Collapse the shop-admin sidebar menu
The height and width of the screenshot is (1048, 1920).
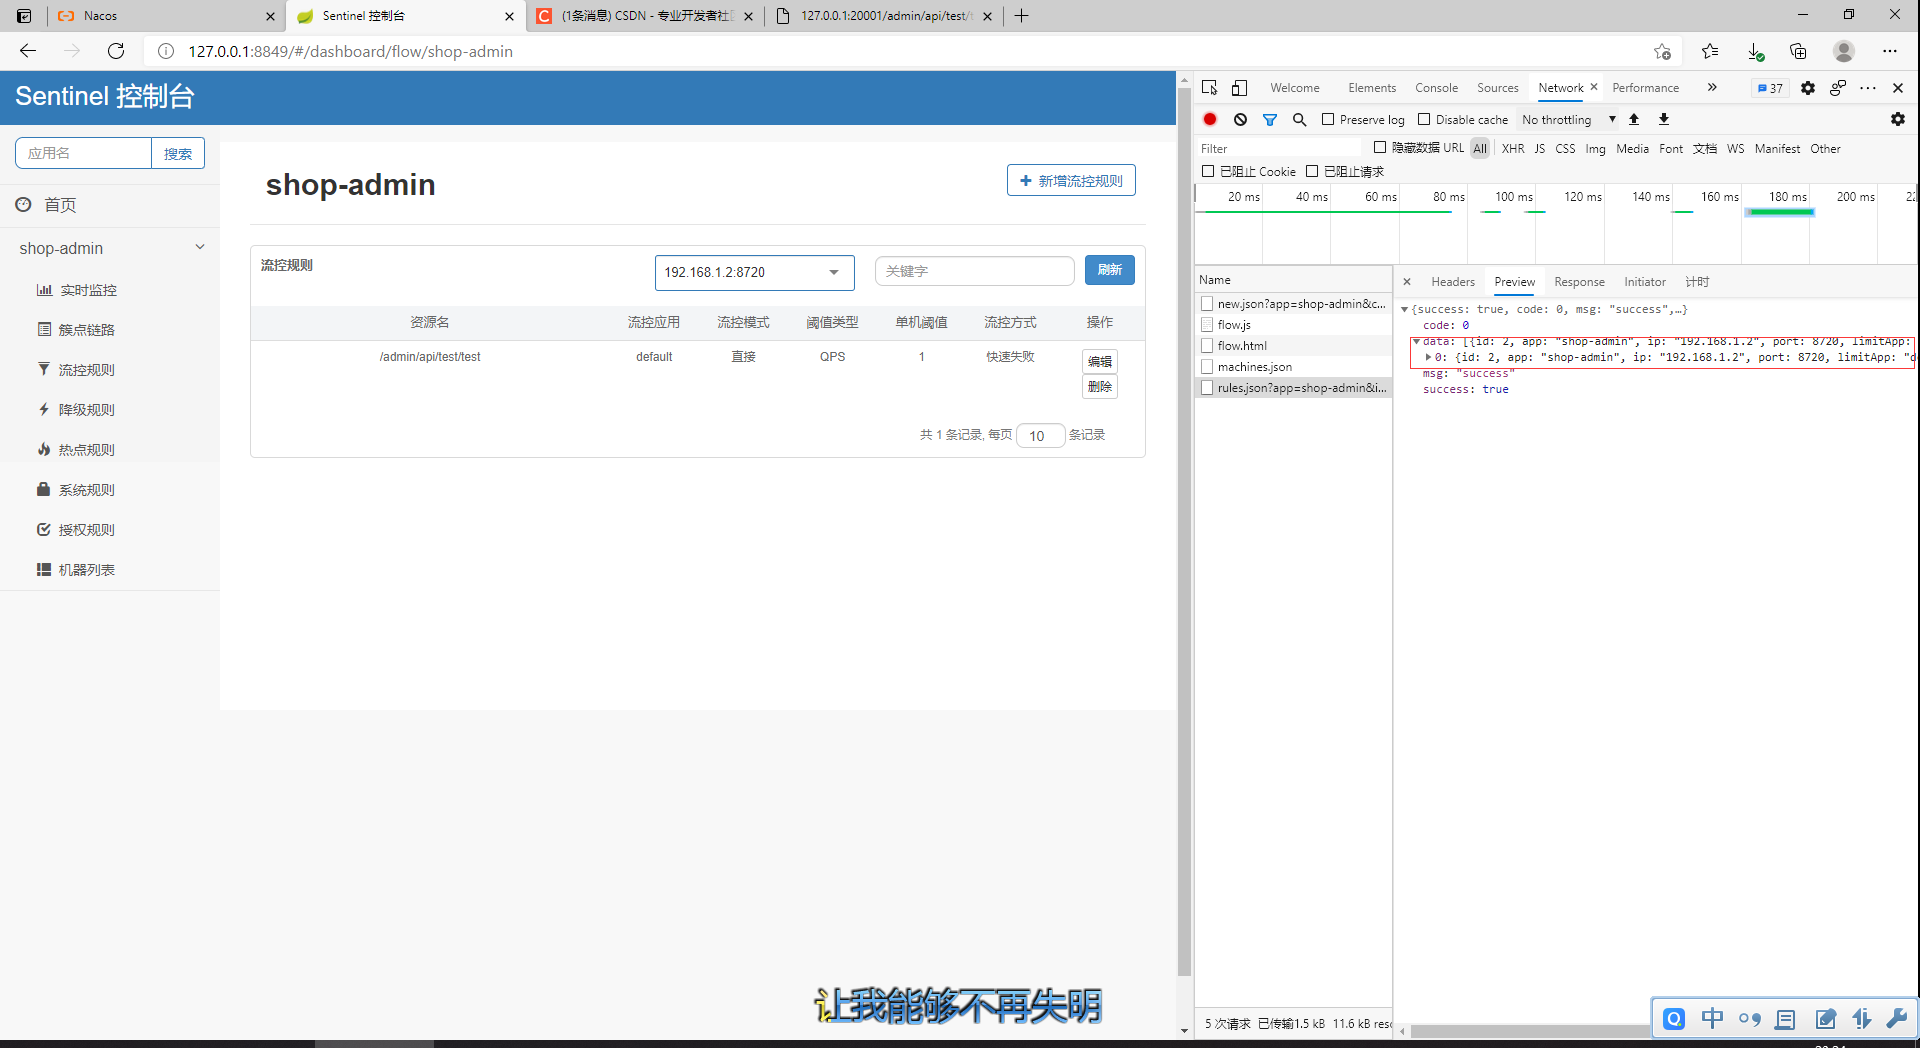coord(110,248)
